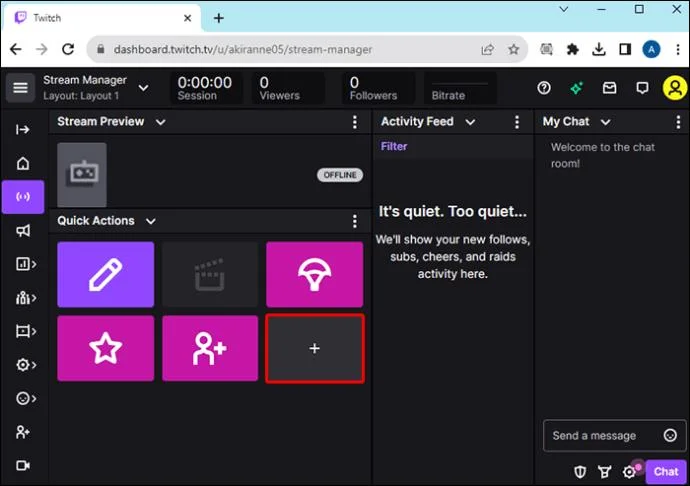
Task: Open the Chrome three-dot menu
Action: pos(678,49)
